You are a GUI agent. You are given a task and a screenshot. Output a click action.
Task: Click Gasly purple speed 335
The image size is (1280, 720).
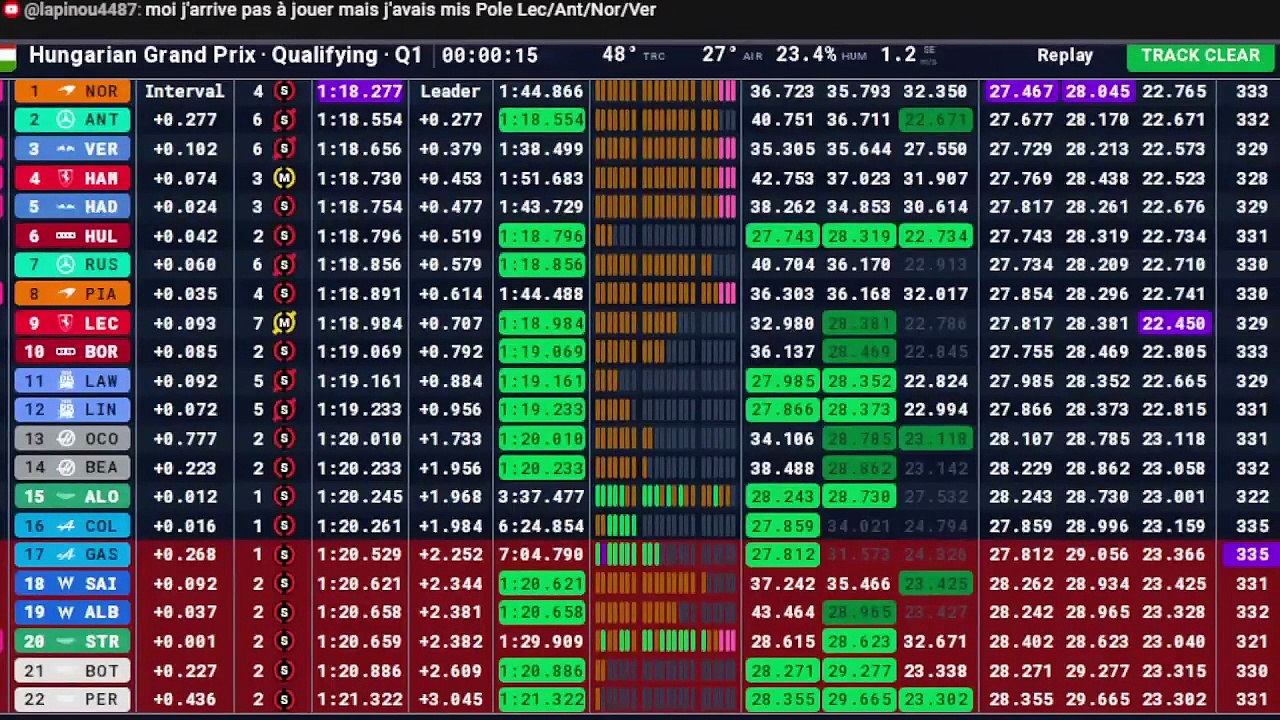tap(1251, 555)
